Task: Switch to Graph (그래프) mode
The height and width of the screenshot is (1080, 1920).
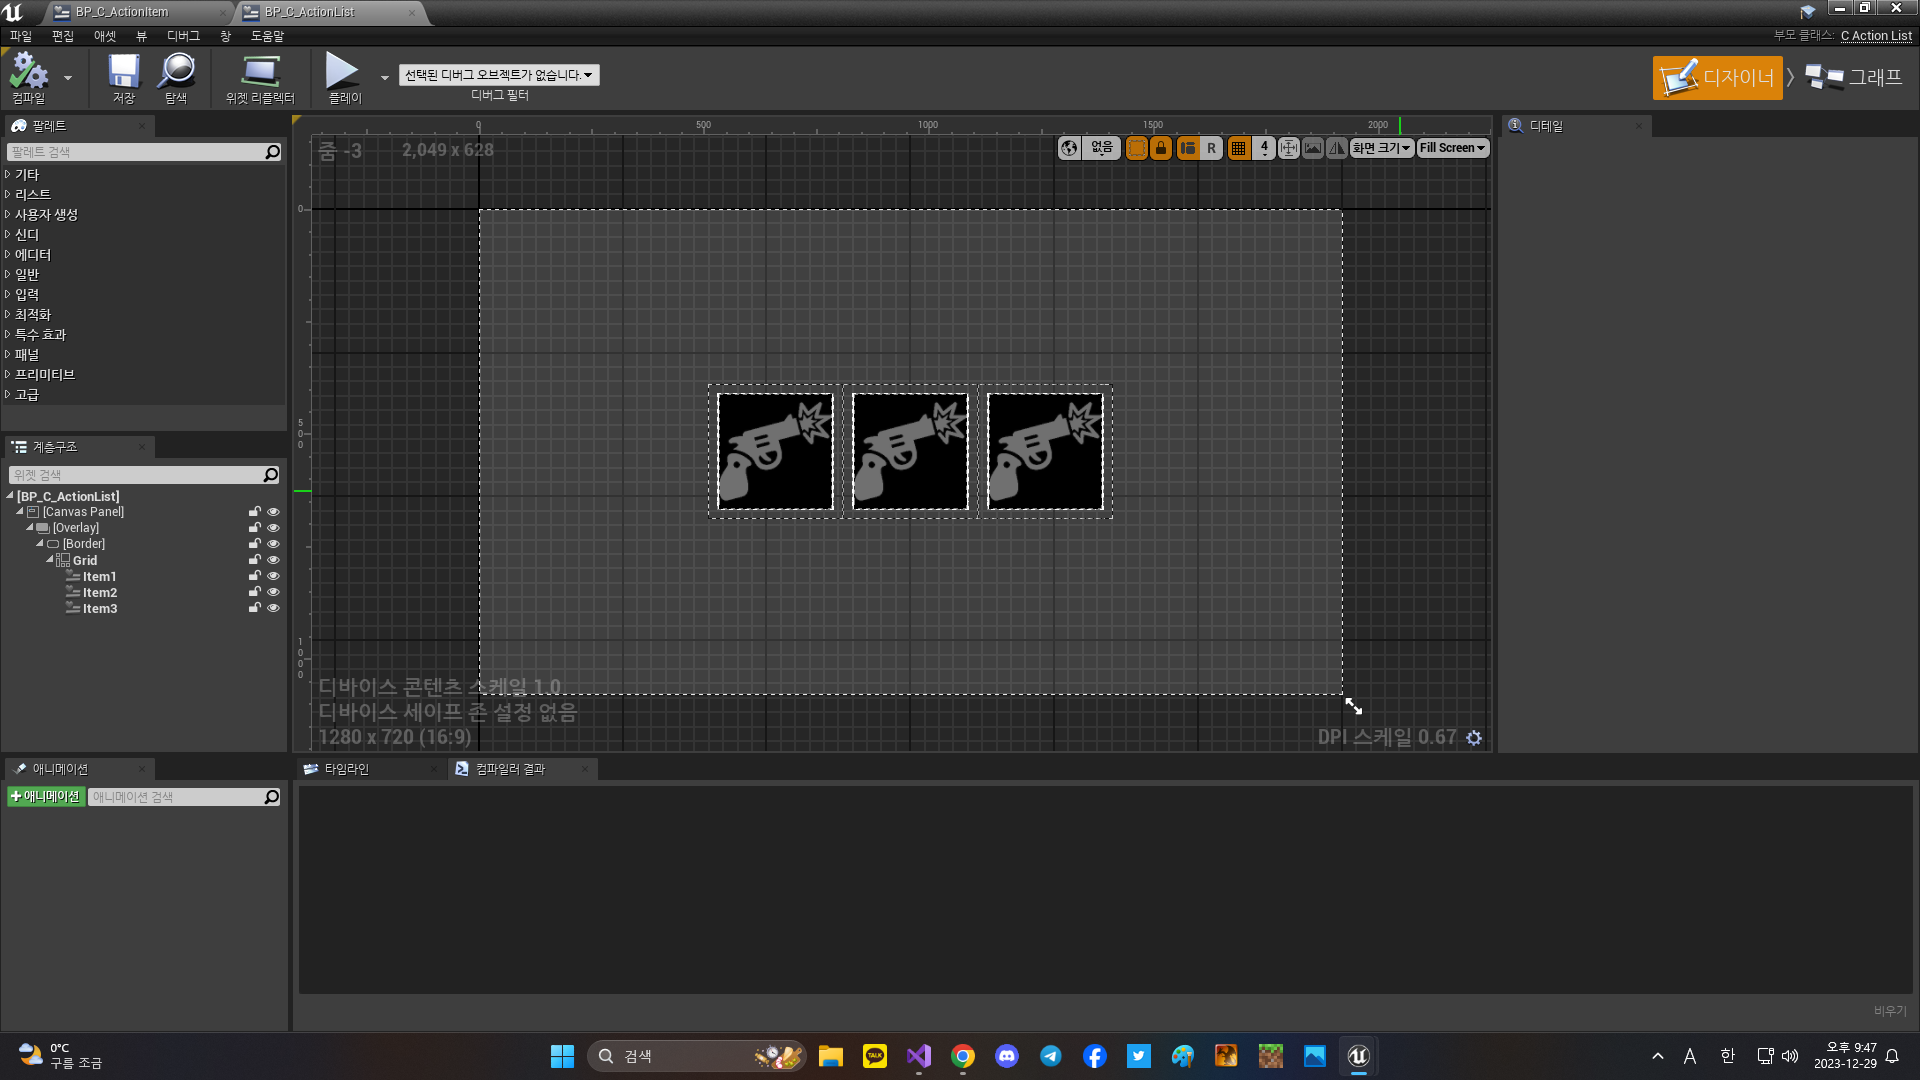Action: pyautogui.click(x=1855, y=78)
